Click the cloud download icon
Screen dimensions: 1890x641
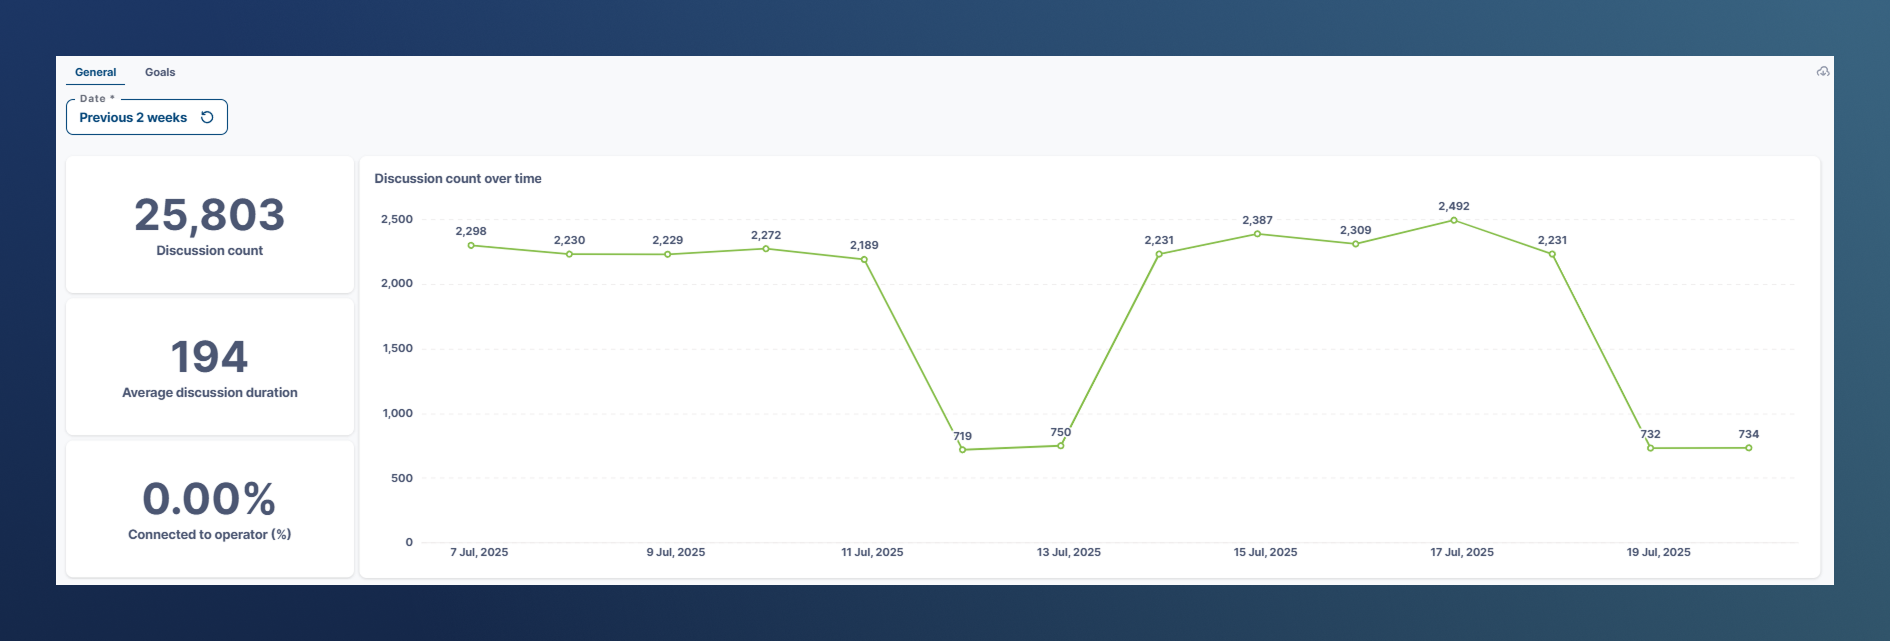[x=1823, y=72]
